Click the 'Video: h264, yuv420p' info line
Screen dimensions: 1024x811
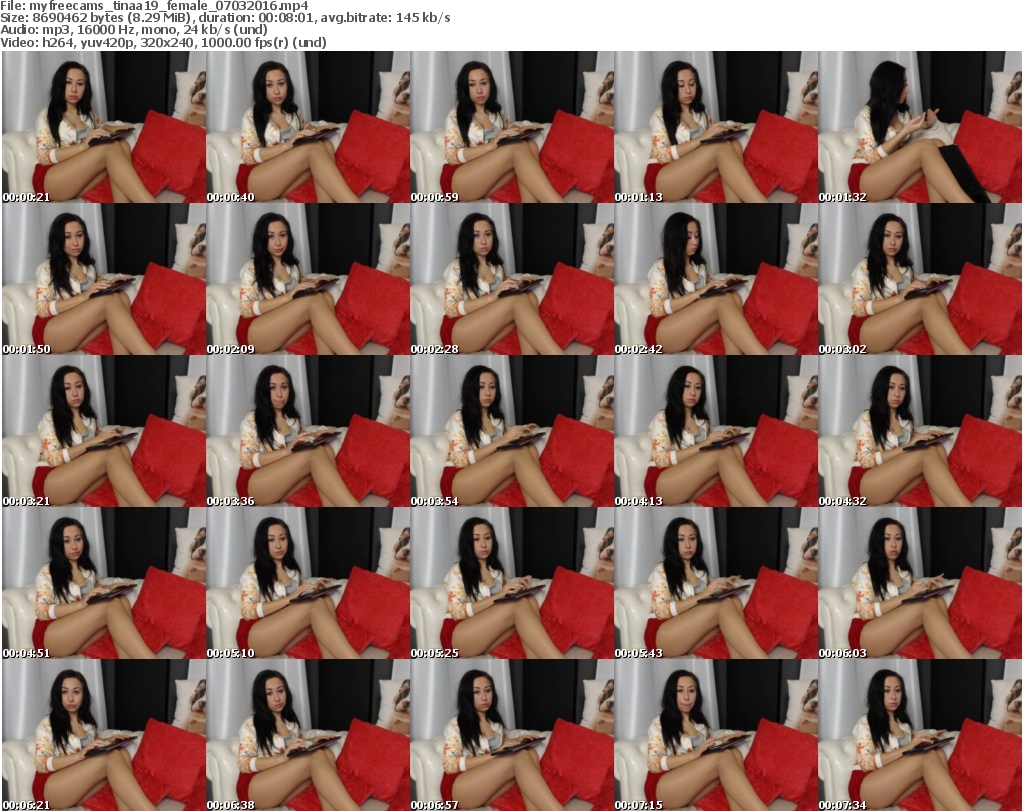click(163, 42)
